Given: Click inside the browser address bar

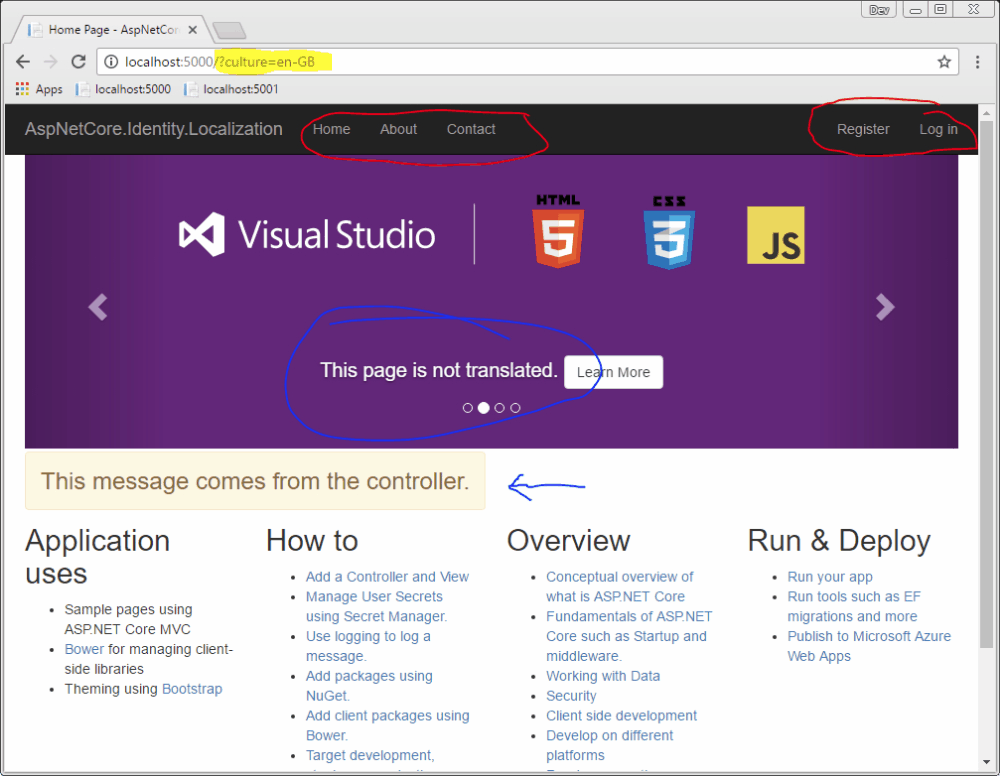Looking at the screenshot, I should pyautogui.click(x=500, y=61).
